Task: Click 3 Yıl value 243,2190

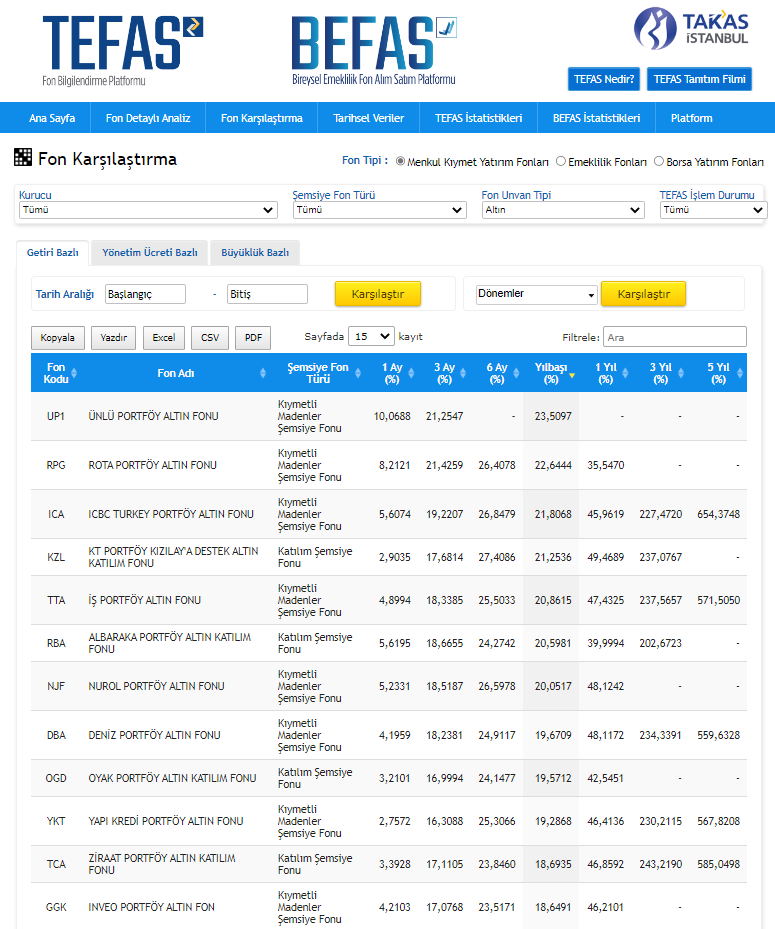Action: (x=661, y=864)
